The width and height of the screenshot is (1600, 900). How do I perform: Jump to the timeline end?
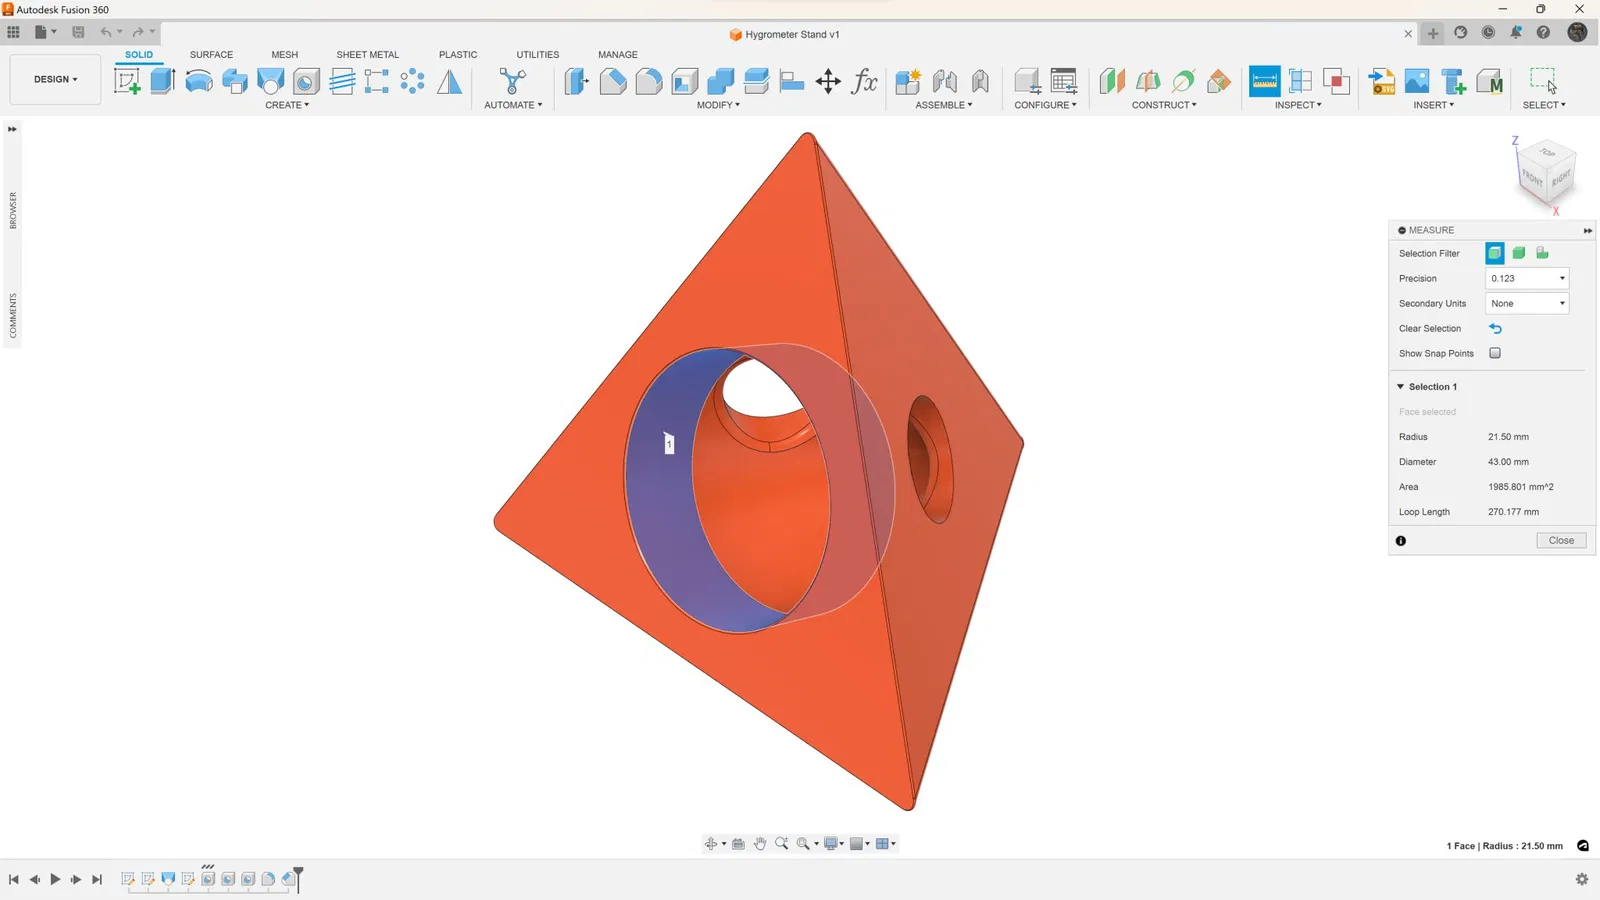point(97,879)
